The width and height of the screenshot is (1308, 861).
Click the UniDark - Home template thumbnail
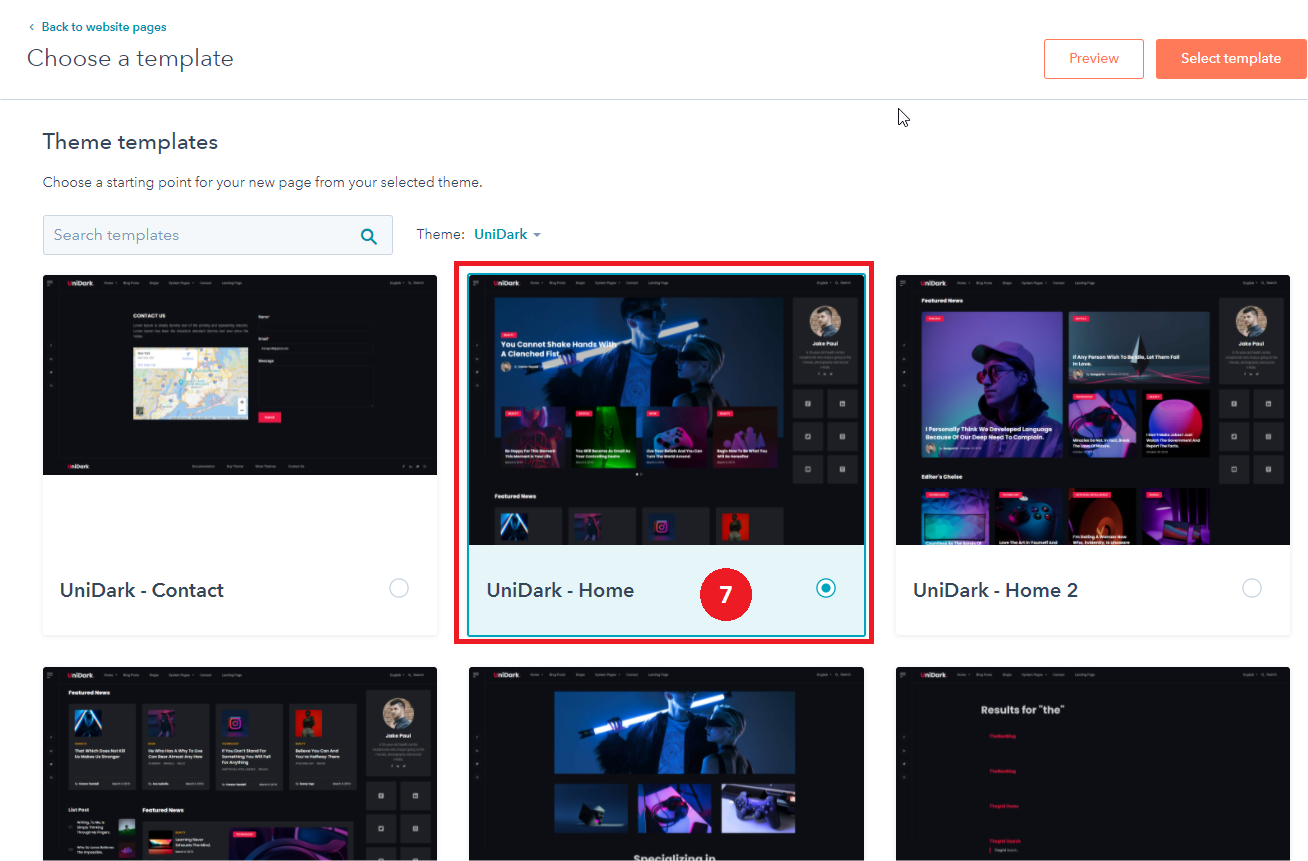pos(666,410)
